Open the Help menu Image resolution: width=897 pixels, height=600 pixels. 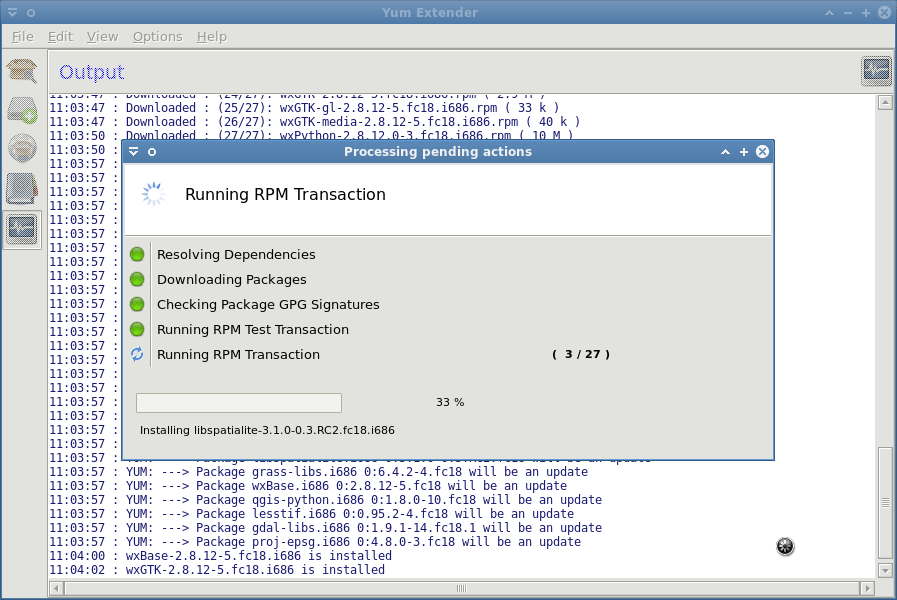click(212, 37)
